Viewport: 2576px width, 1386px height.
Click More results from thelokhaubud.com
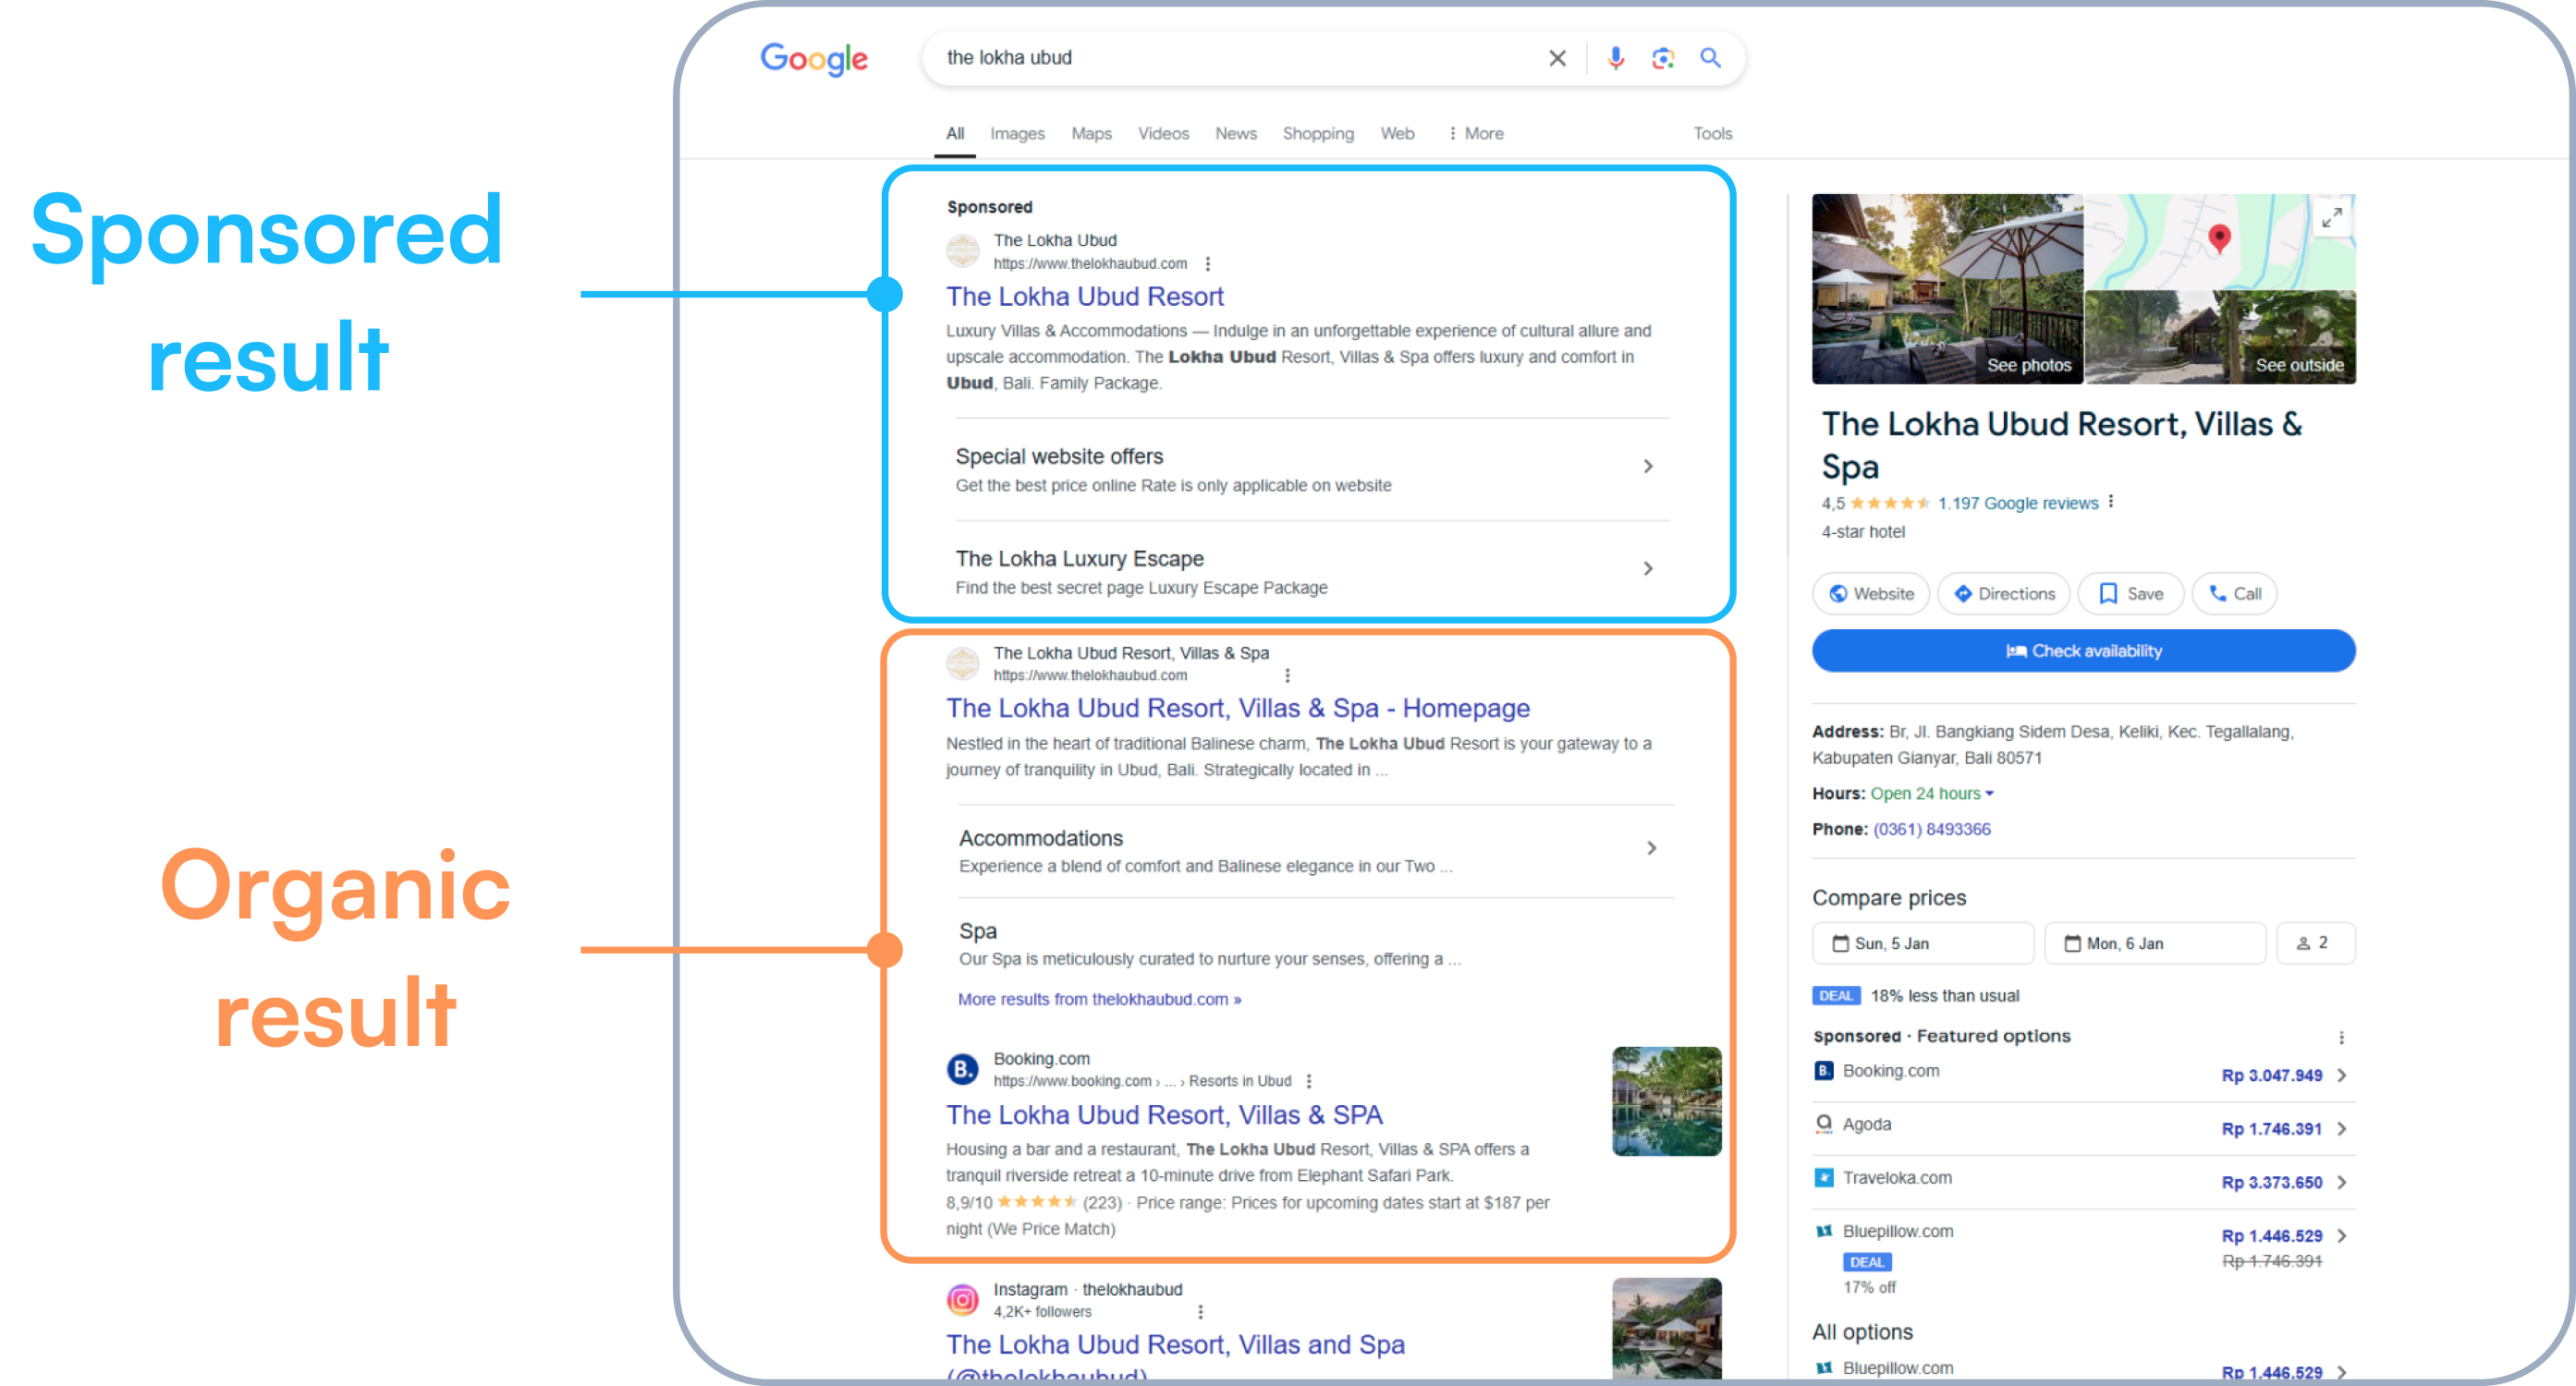(1099, 999)
